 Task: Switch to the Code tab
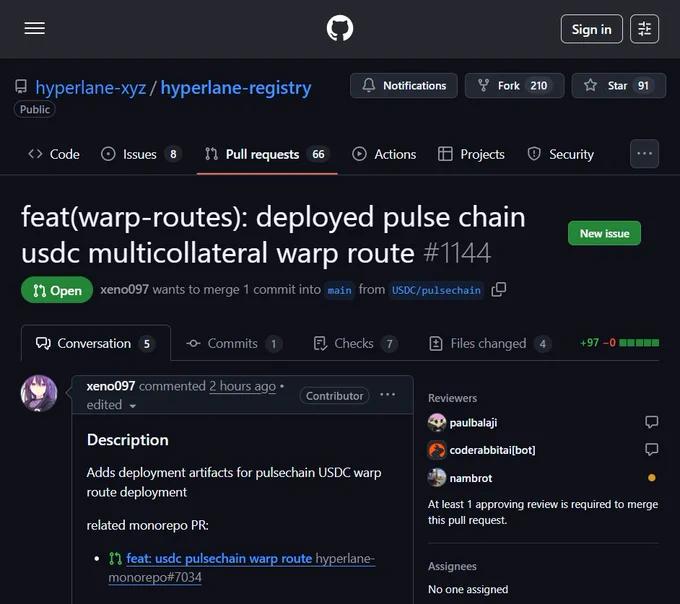pyautogui.click(x=54, y=154)
